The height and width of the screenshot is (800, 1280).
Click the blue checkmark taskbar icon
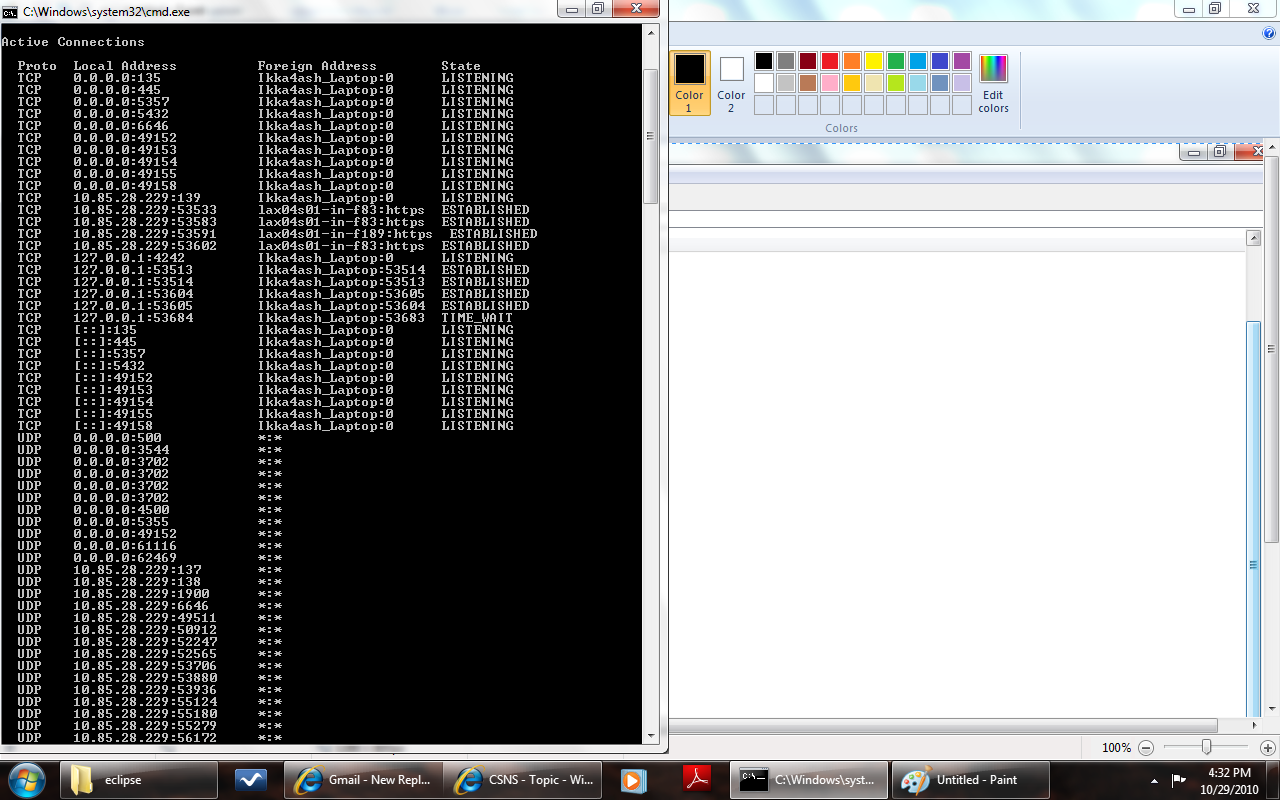pyautogui.click(x=249, y=780)
